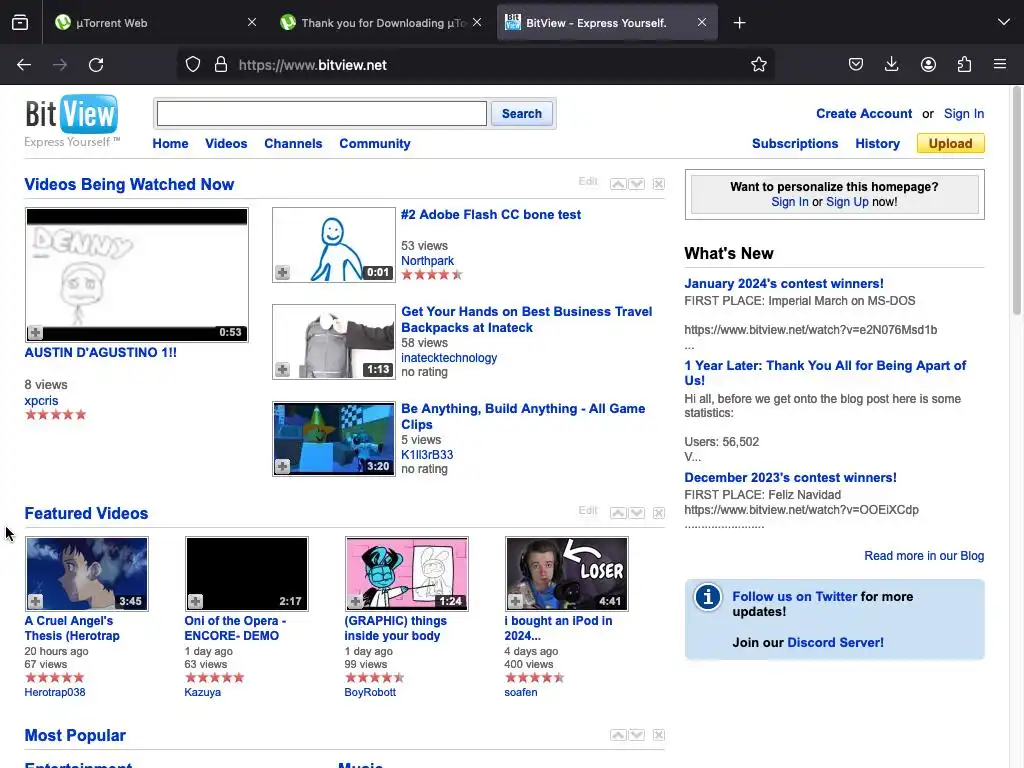Click star rating under xpcris video
1024x768 pixels.
pos(56,415)
